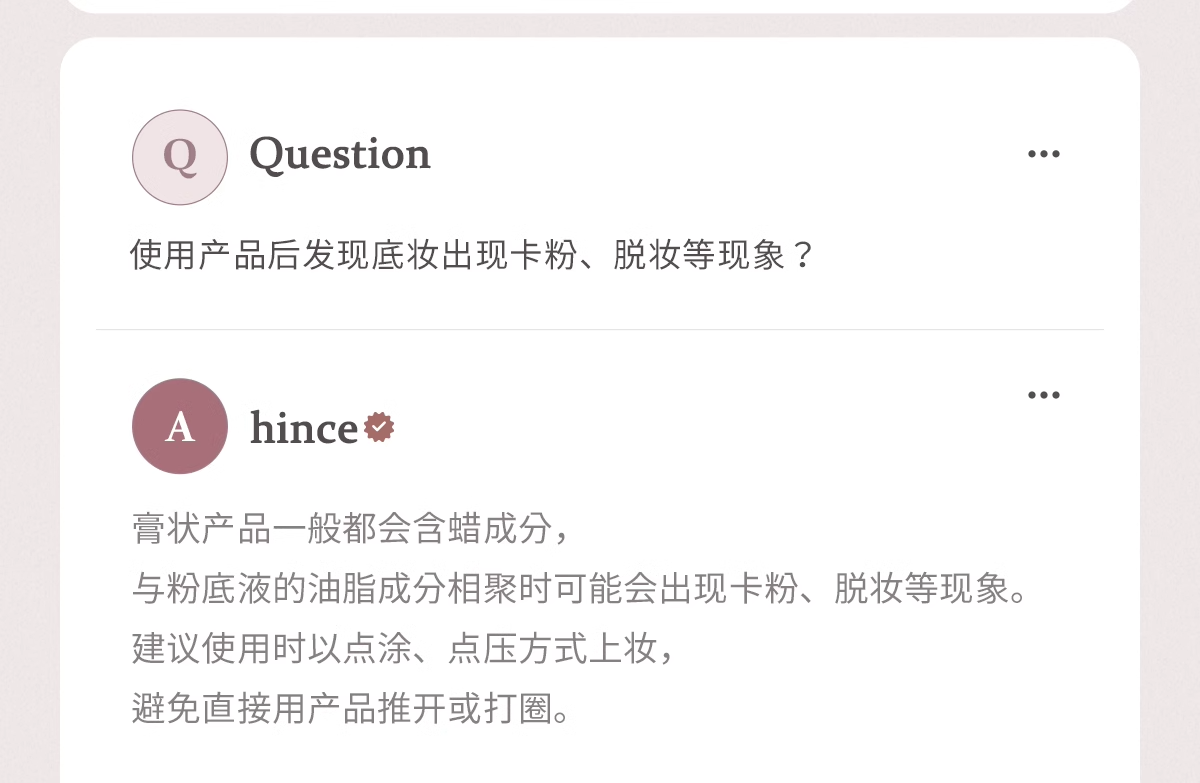Viewport: 1200px width, 783px height.
Task: Tap the phrase 使用产品后 in the question
Action: pos(216,256)
